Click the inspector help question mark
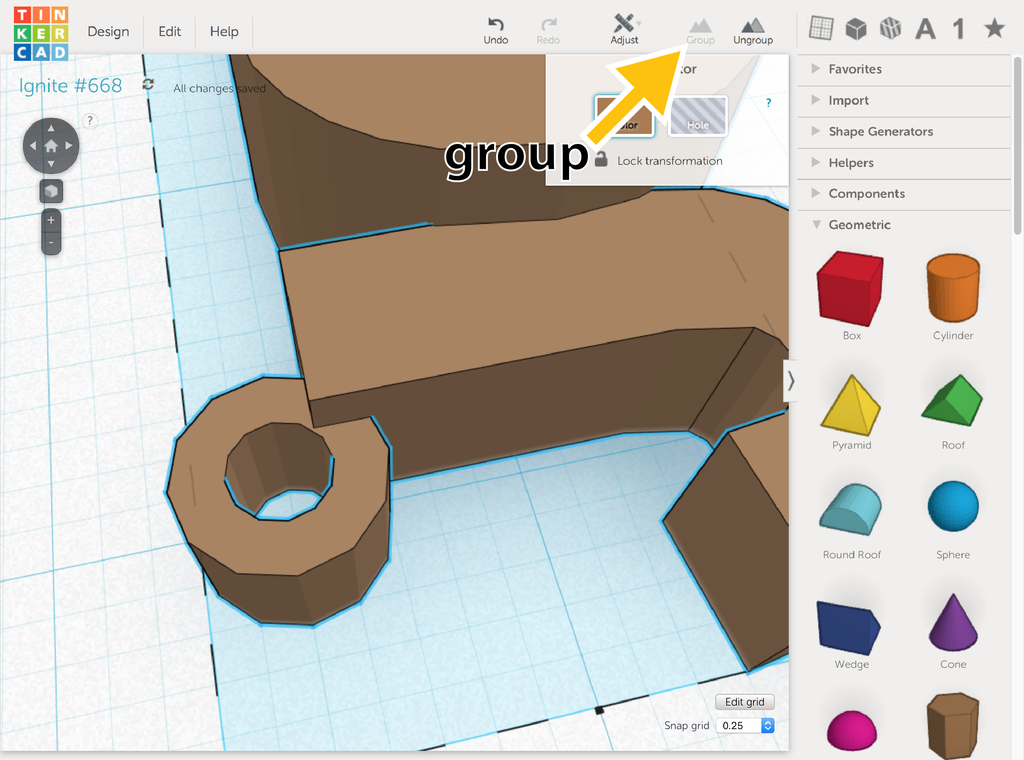Viewport: 1024px width, 760px height. coord(769,103)
